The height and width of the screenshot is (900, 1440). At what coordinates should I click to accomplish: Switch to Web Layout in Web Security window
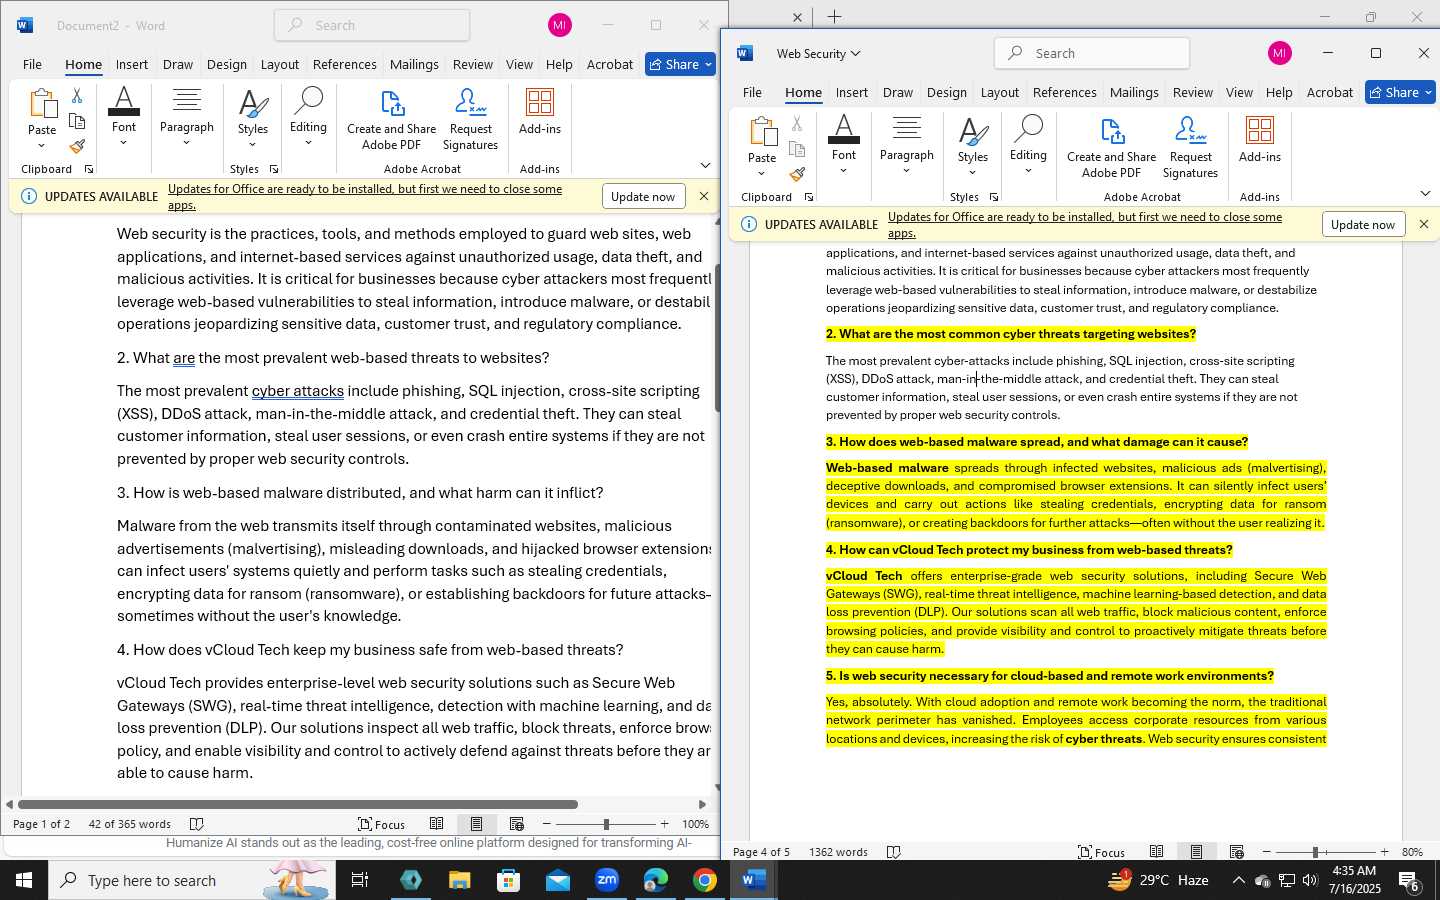1236,852
